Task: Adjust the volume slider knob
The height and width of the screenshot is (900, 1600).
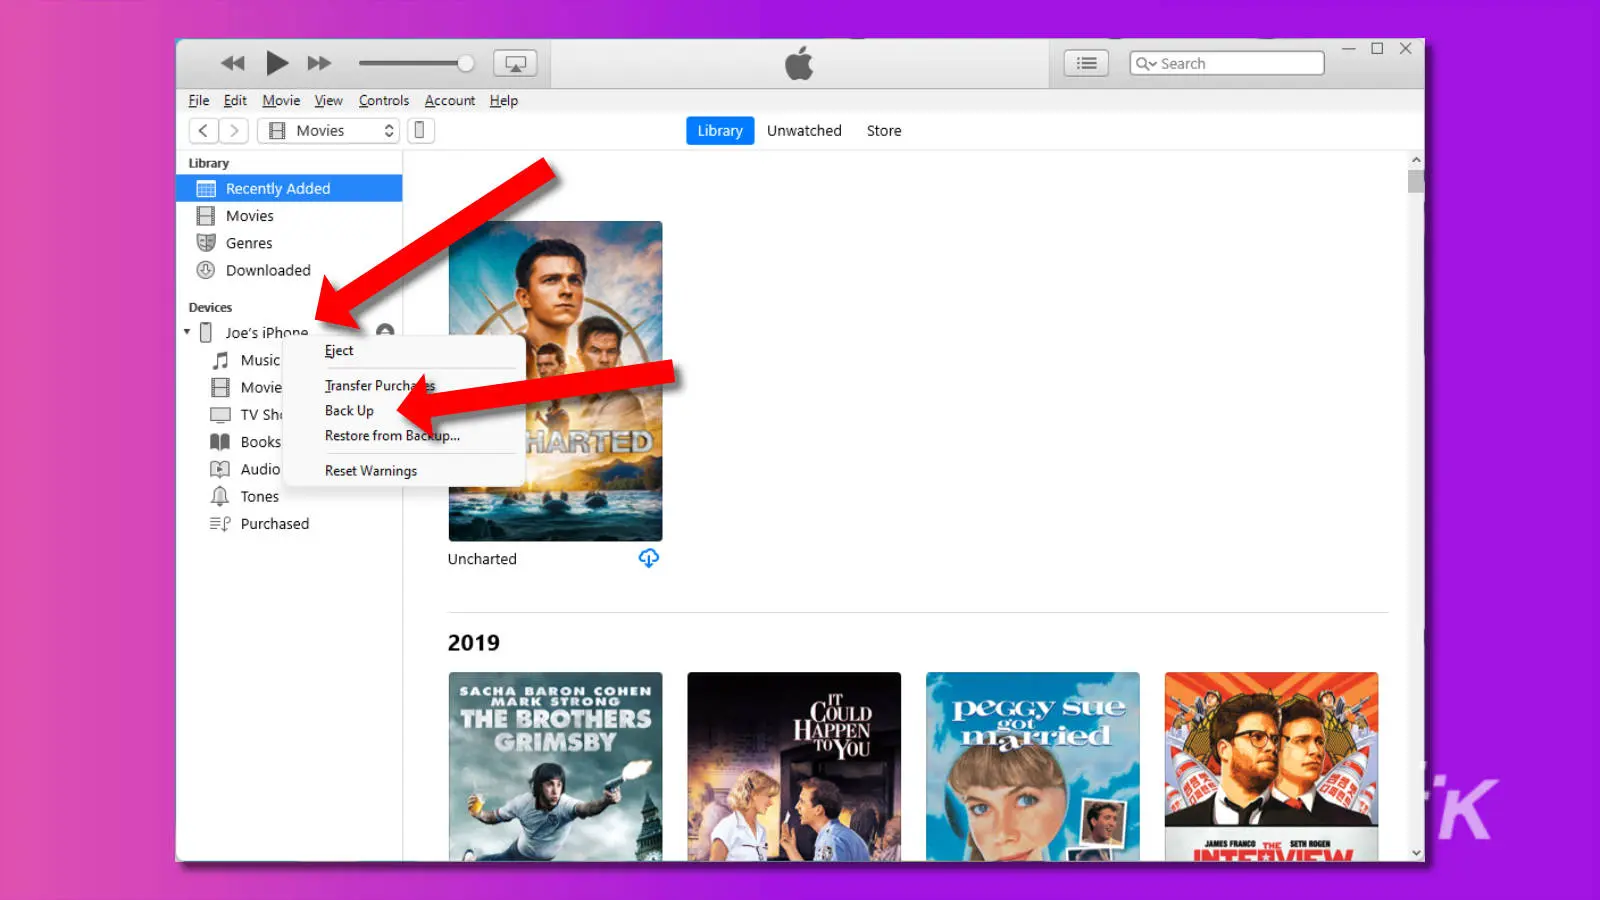Action: tap(466, 63)
